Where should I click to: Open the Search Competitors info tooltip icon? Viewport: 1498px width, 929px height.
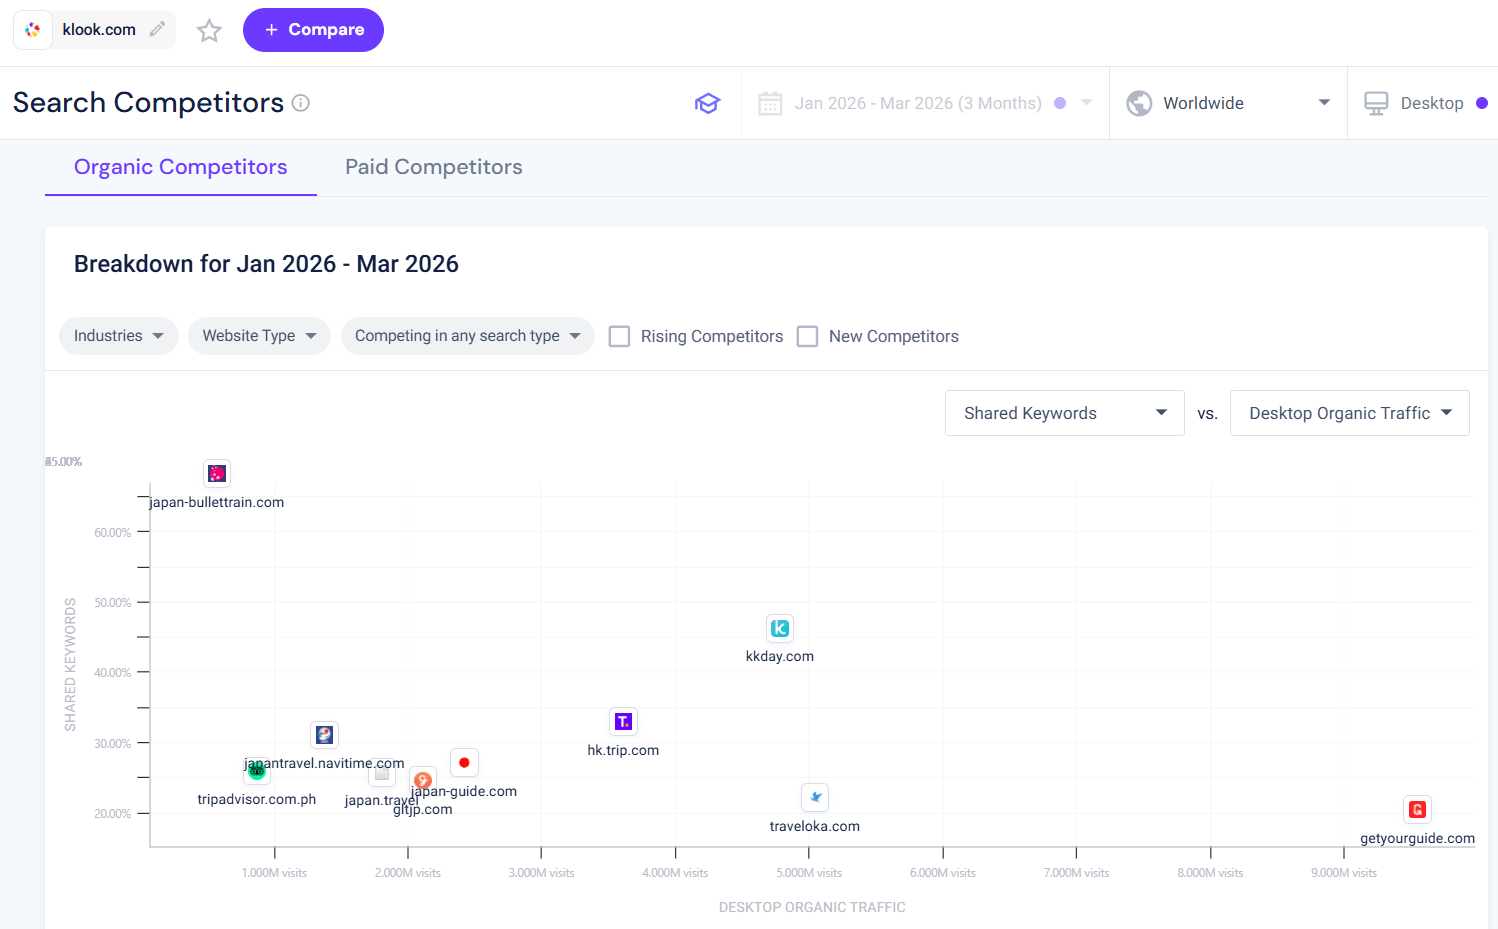point(301,102)
